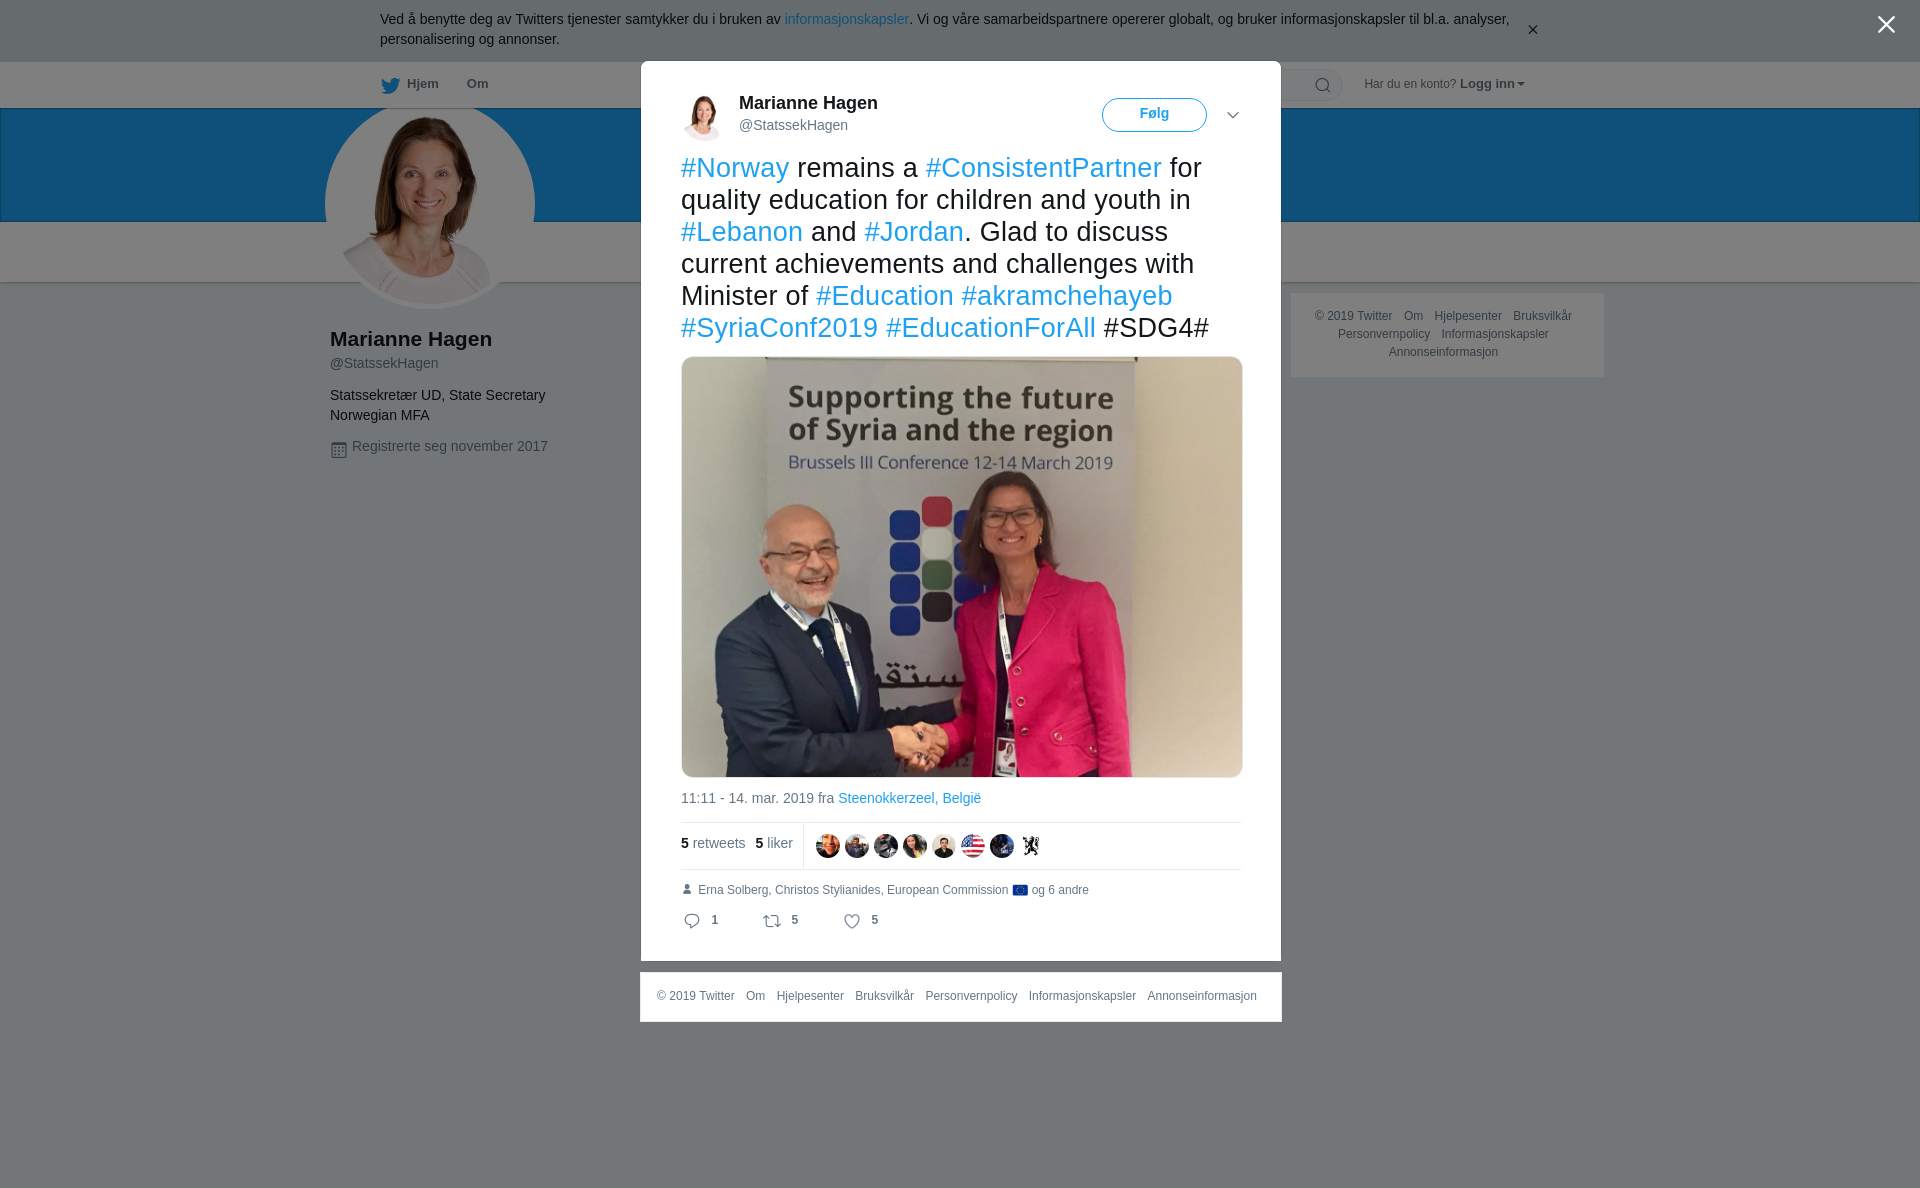Image resolution: width=1920 pixels, height=1188 pixels.
Task: Click the reply speech bubble icon
Action: coord(692,921)
